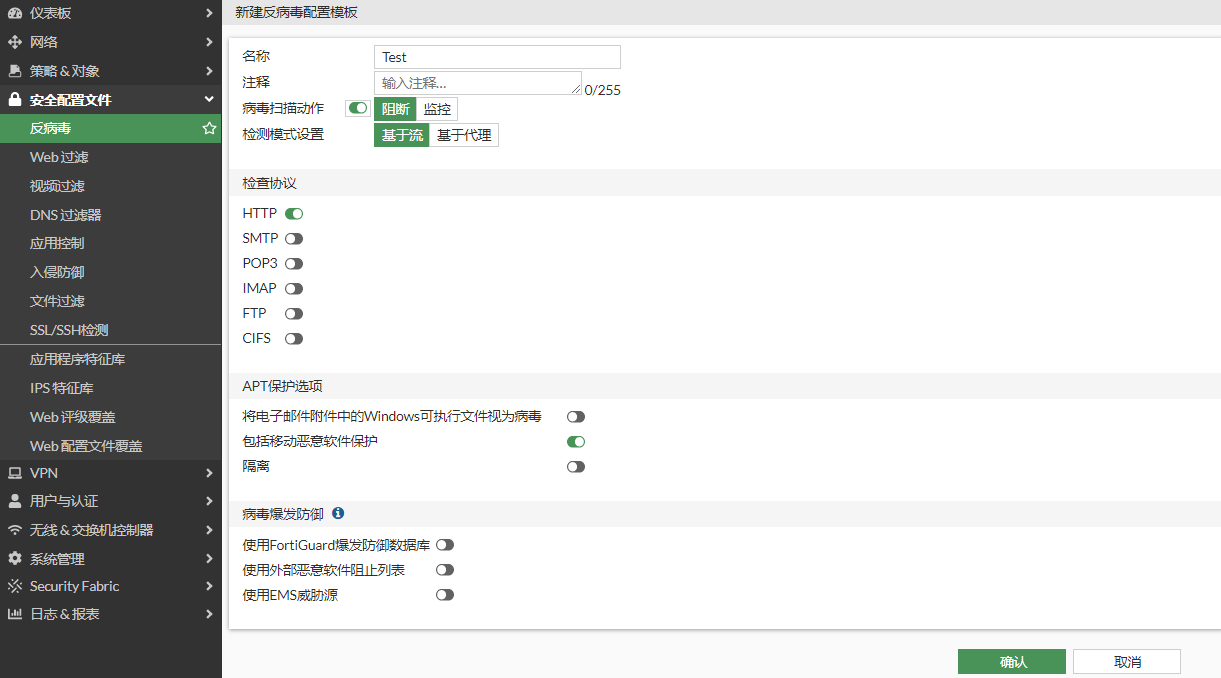The image size is (1221, 678).
Task: Click the info icon next to 病毒爆发防御
Action: (x=338, y=513)
